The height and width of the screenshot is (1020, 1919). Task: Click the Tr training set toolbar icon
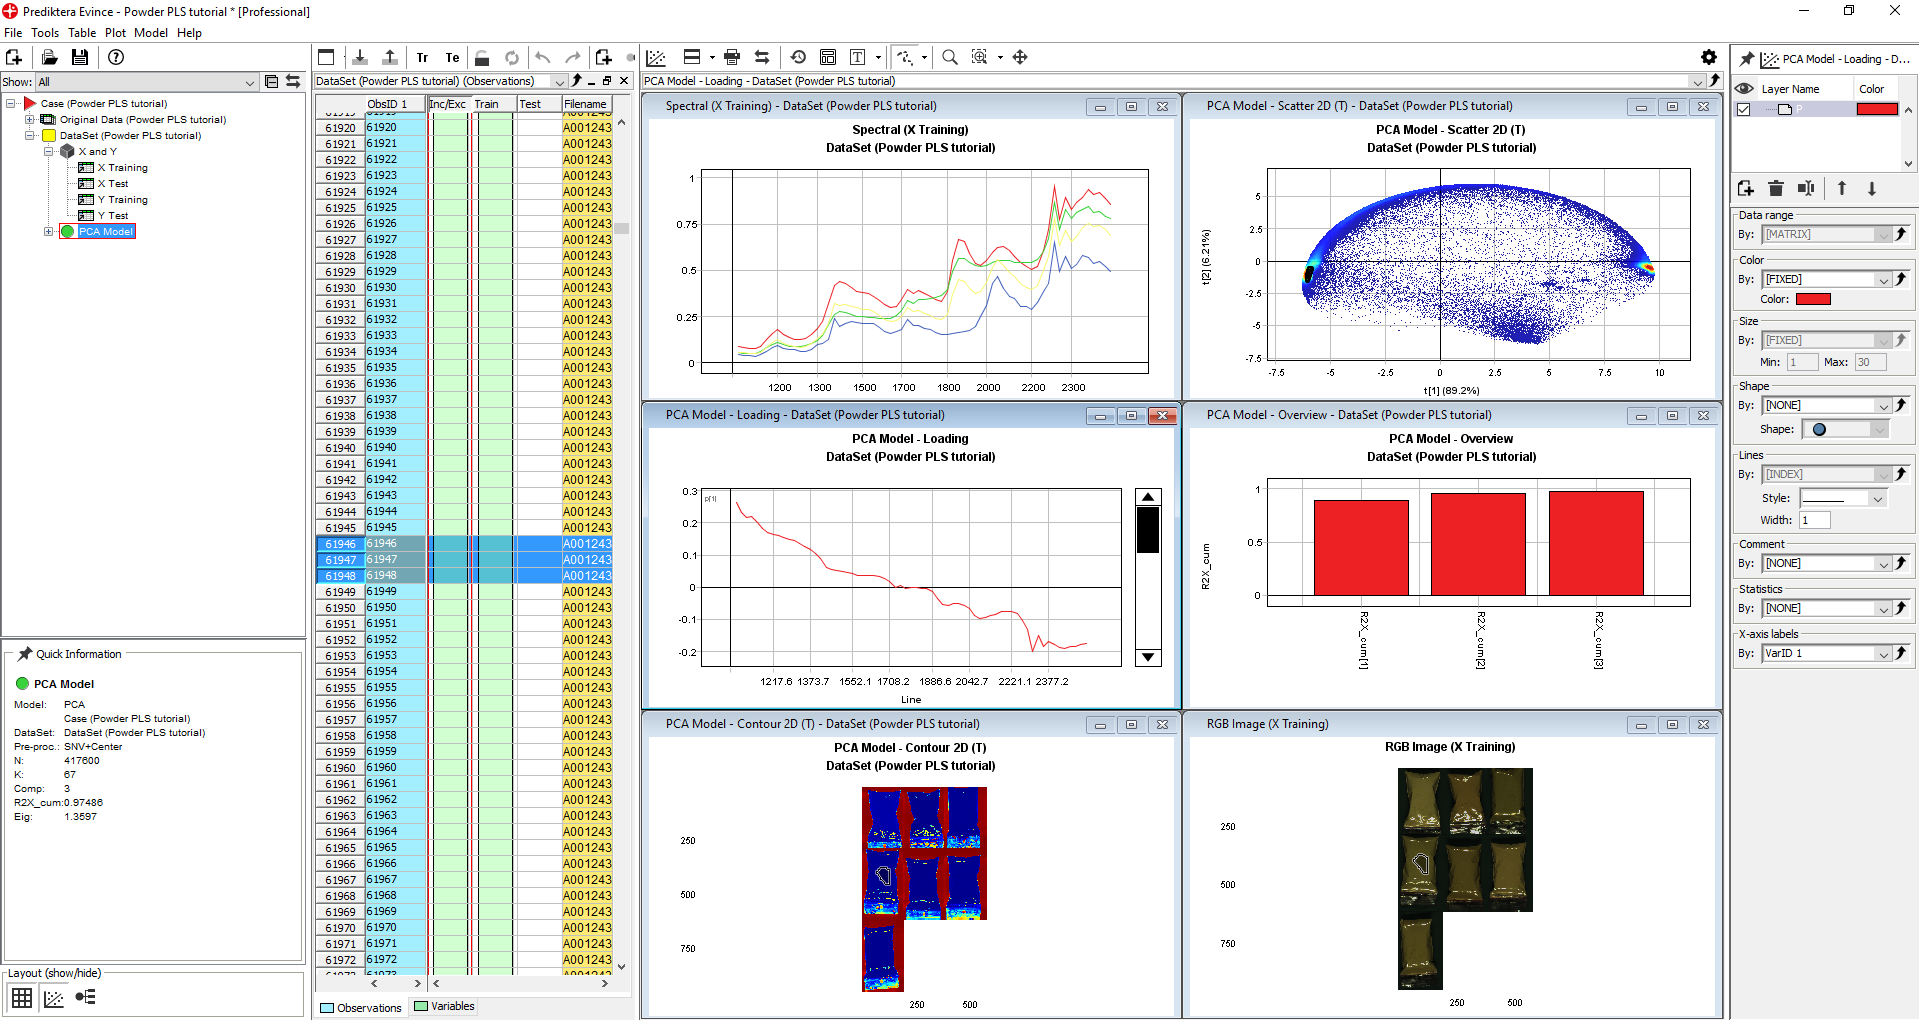tap(422, 58)
